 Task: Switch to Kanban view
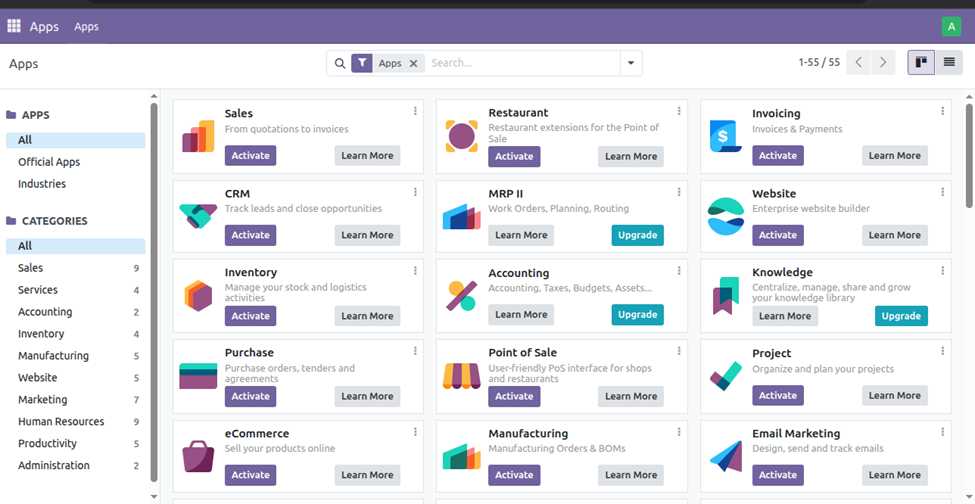921,63
